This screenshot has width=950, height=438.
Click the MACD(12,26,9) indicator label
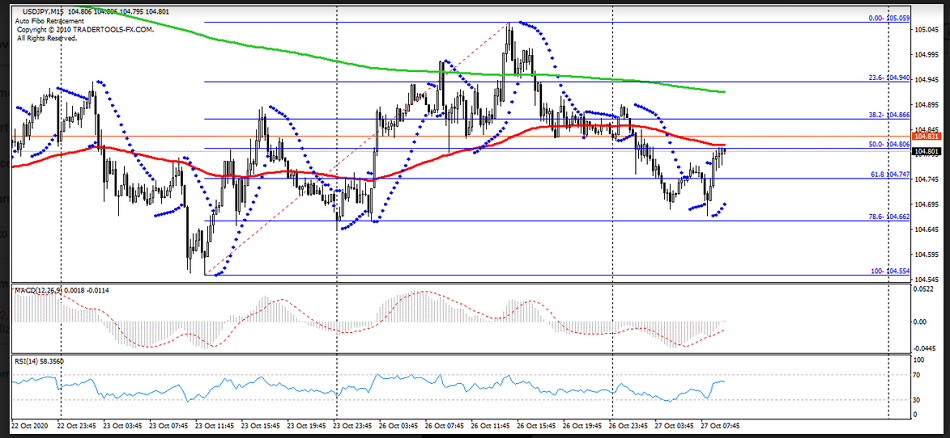(37, 290)
